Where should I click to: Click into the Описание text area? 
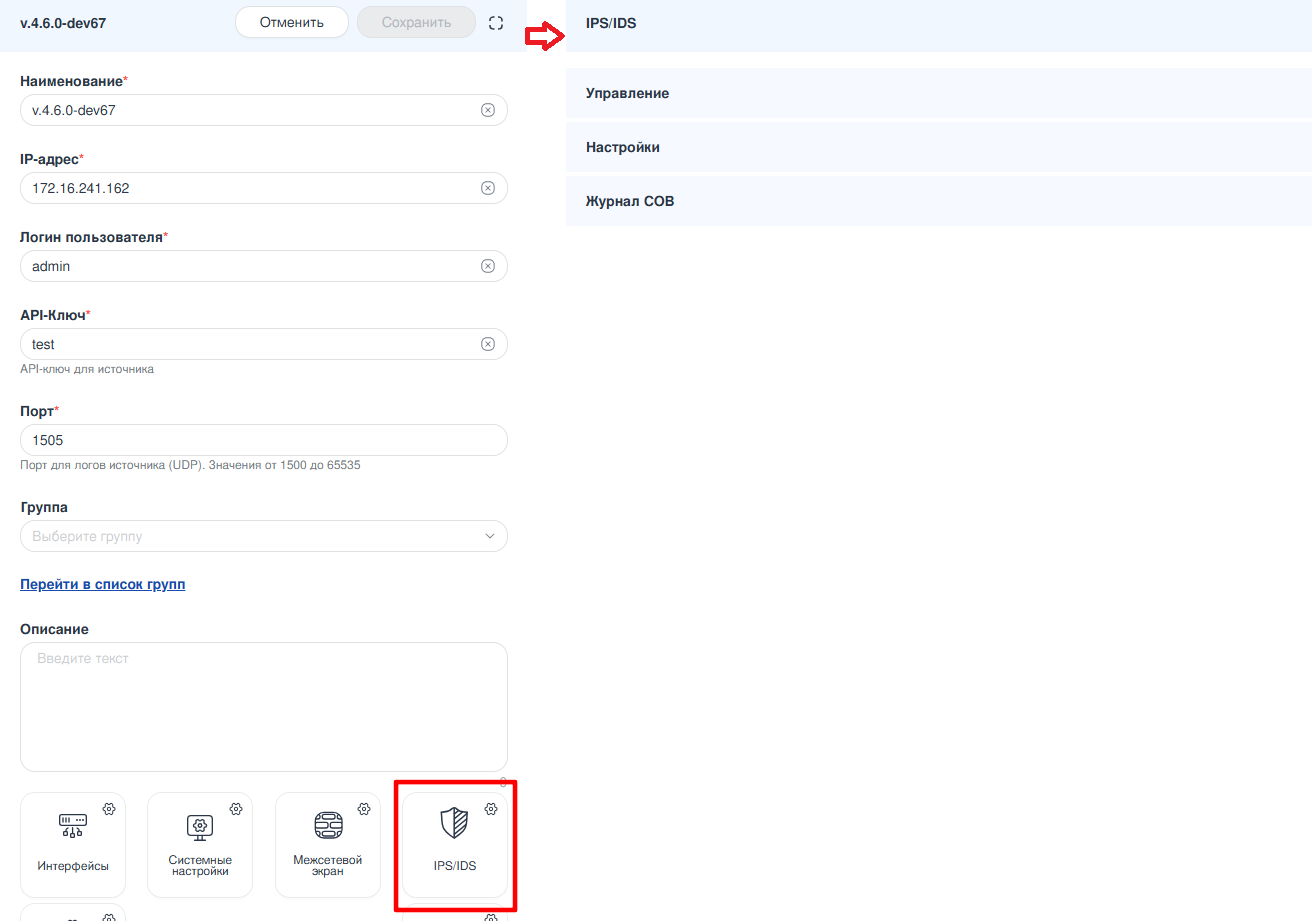[264, 707]
